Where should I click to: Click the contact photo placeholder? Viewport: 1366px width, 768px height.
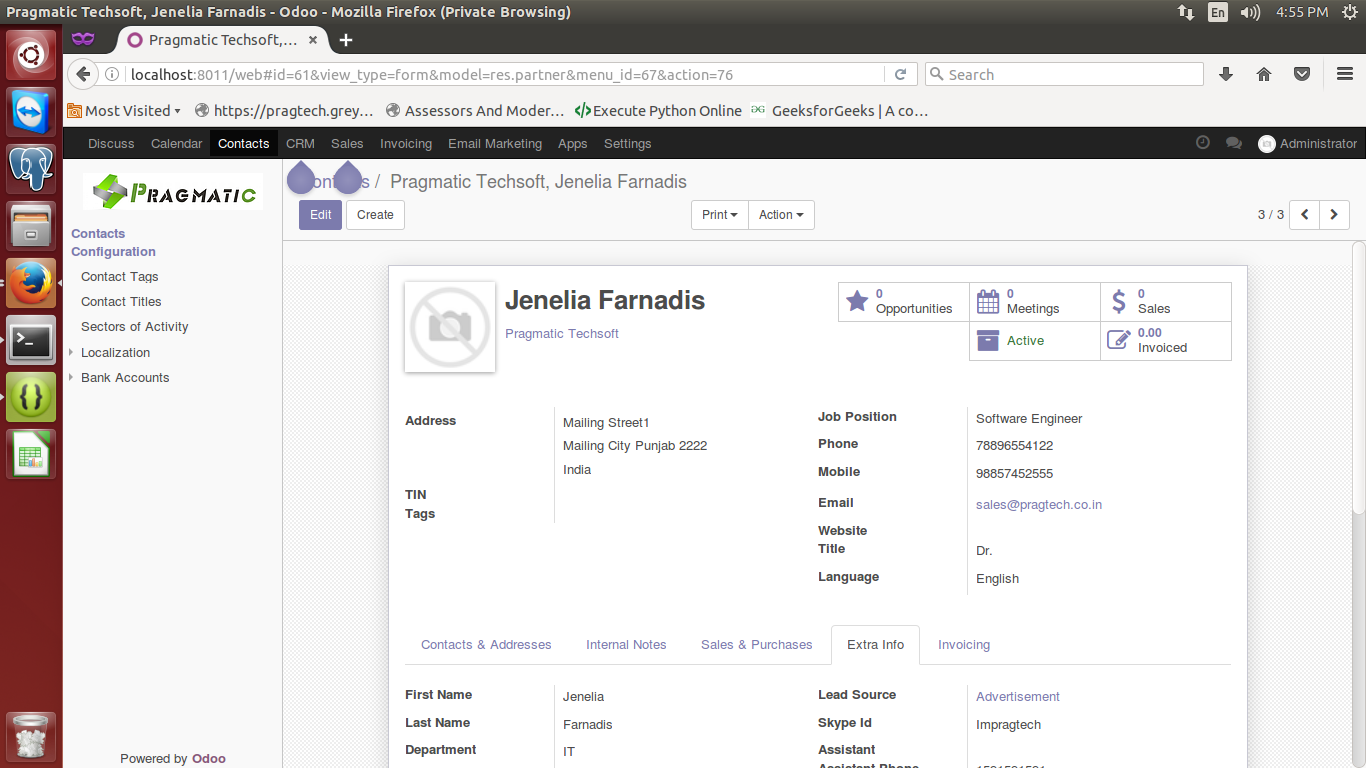(450, 327)
